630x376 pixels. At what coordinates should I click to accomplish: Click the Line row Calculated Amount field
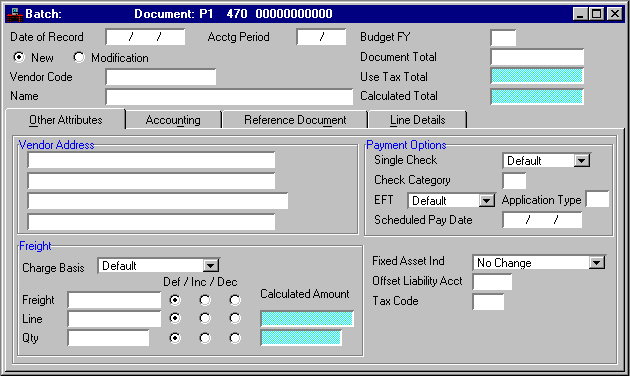coord(307,319)
